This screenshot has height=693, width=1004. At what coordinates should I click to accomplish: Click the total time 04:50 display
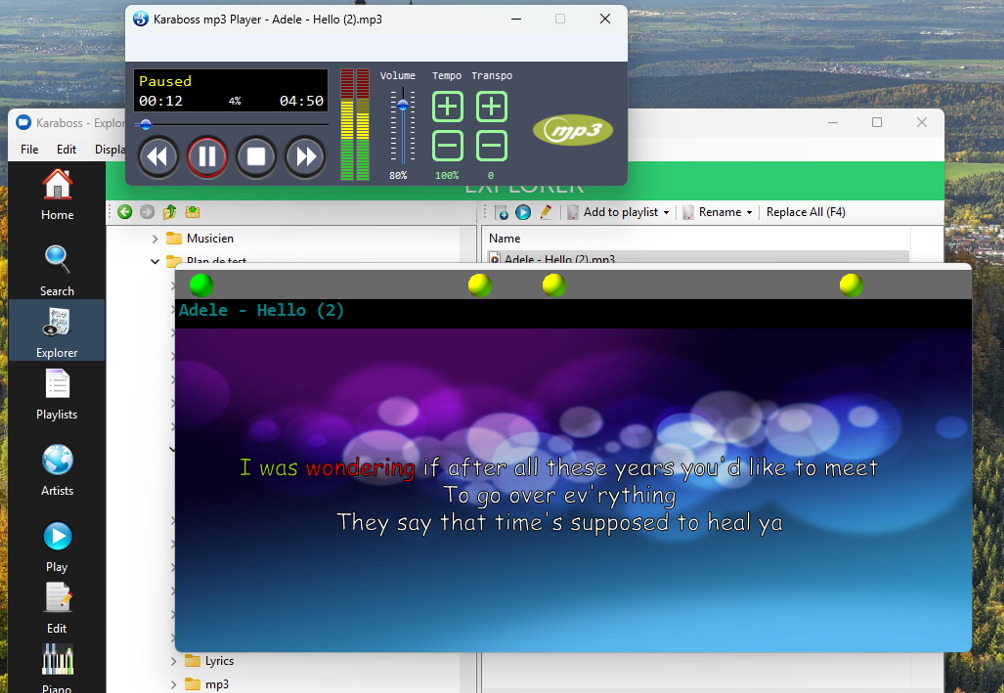pyautogui.click(x=302, y=101)
